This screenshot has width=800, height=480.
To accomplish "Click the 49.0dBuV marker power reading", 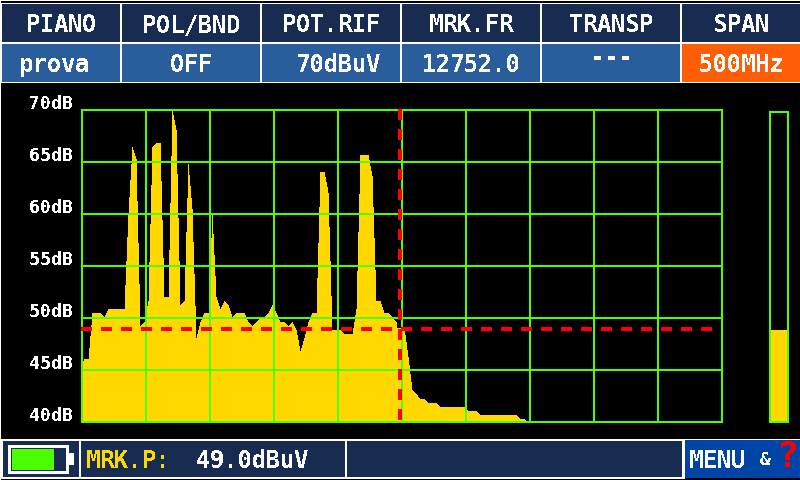I will pyautogui.click(x=252, y=460).
